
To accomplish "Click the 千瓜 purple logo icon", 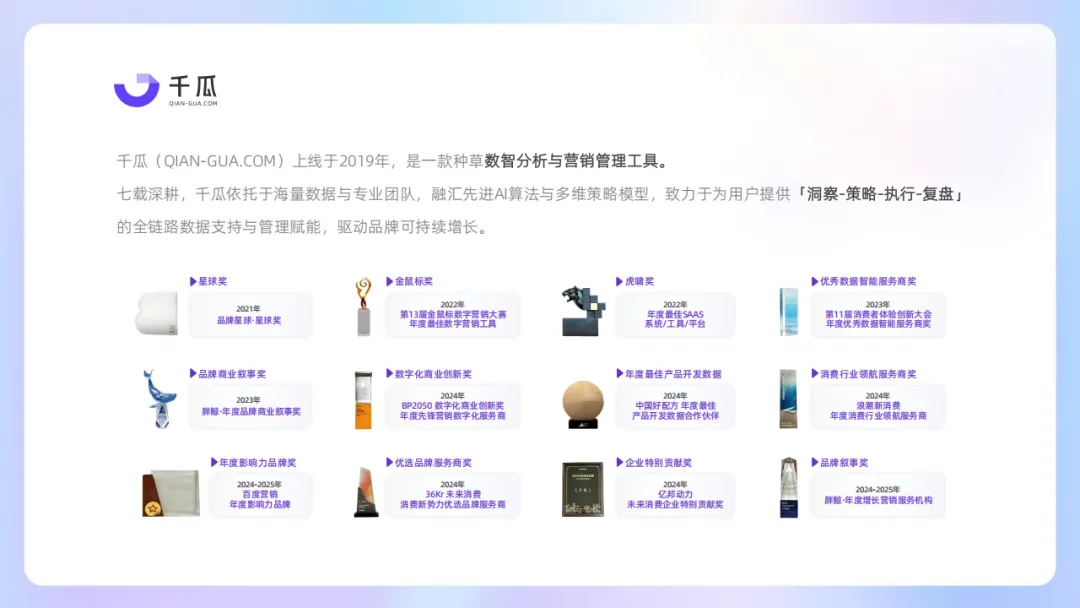I will [x=136, y=90].
